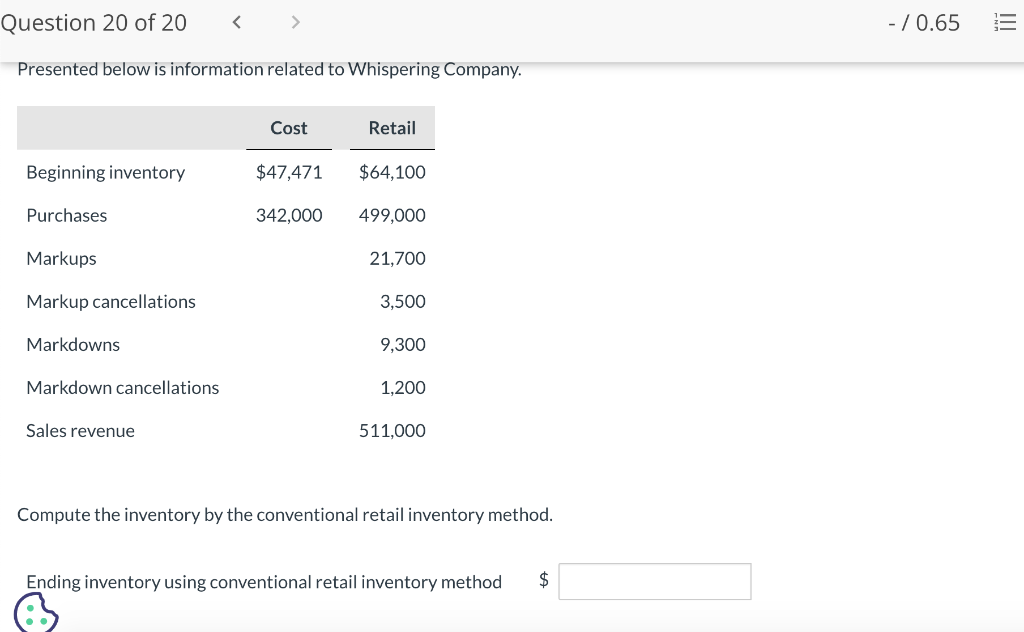Go to the previous question arrow
The image size is (1024, 632).
[237, 22]
